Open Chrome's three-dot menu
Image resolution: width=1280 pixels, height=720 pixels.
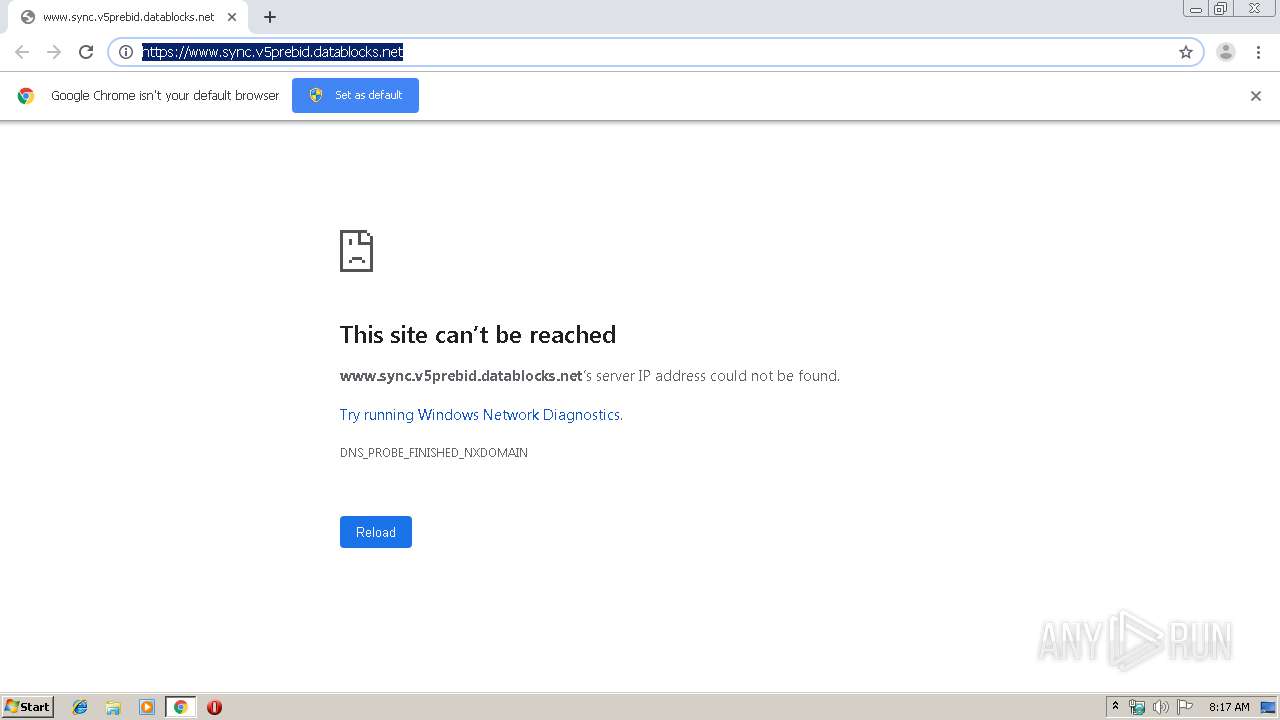click(1258, 52)
